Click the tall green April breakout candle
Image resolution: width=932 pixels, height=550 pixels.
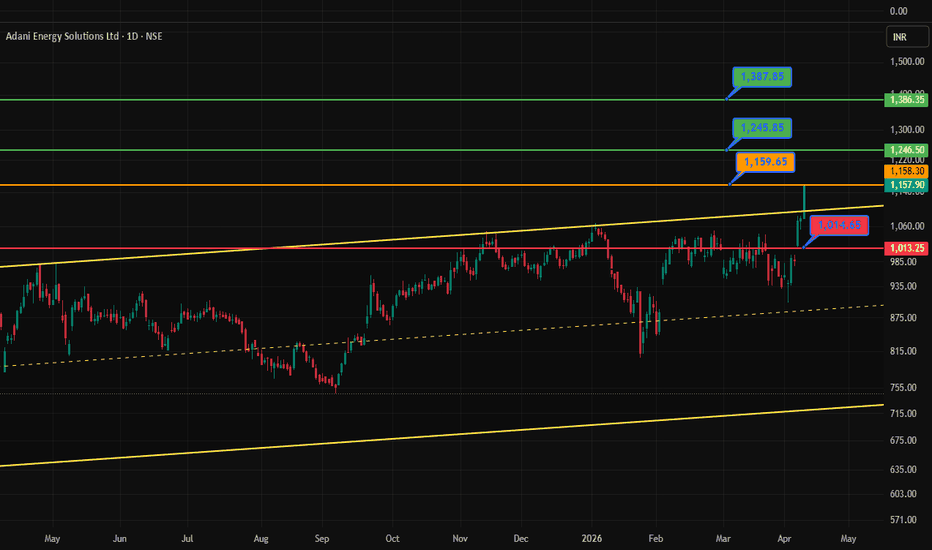pos(804,201)
